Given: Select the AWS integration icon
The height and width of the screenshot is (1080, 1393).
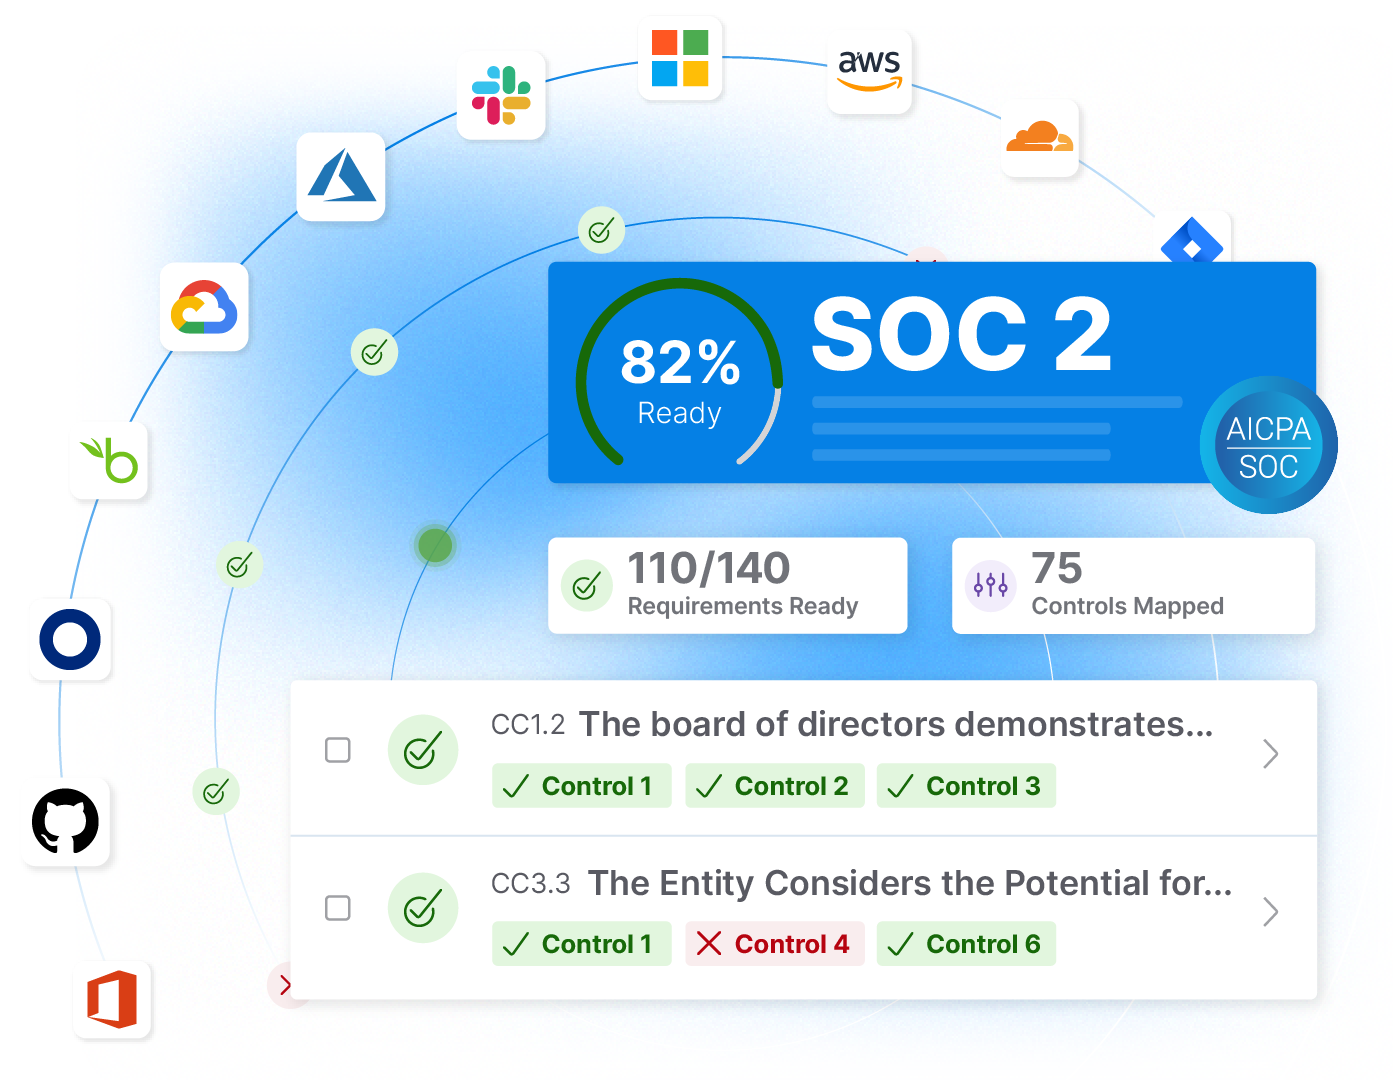Looking at the screenshot, I should click(869, 72).
